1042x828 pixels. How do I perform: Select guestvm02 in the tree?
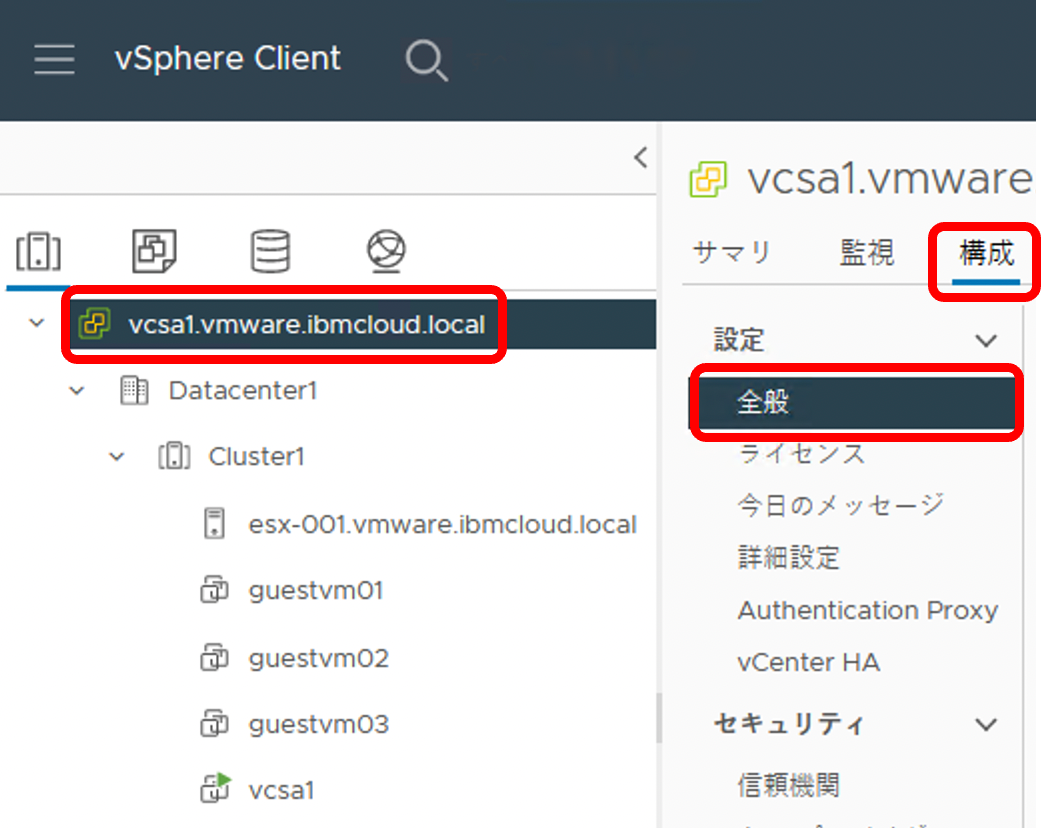tap(319, 659)
